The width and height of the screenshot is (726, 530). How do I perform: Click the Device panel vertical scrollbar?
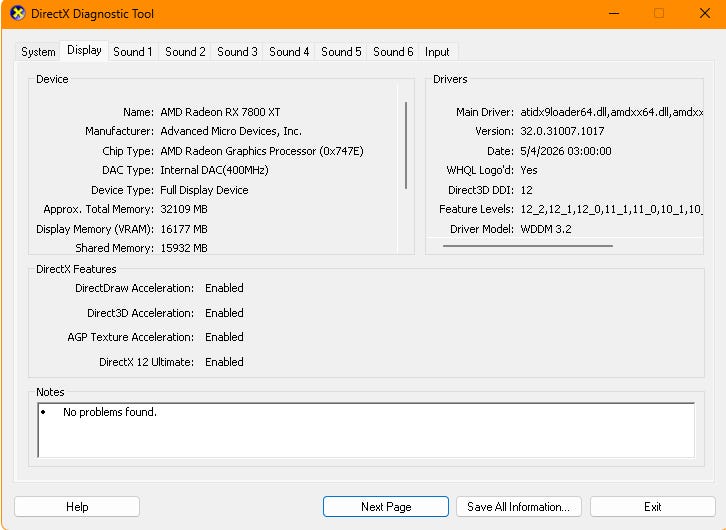[x=406, y=145]
